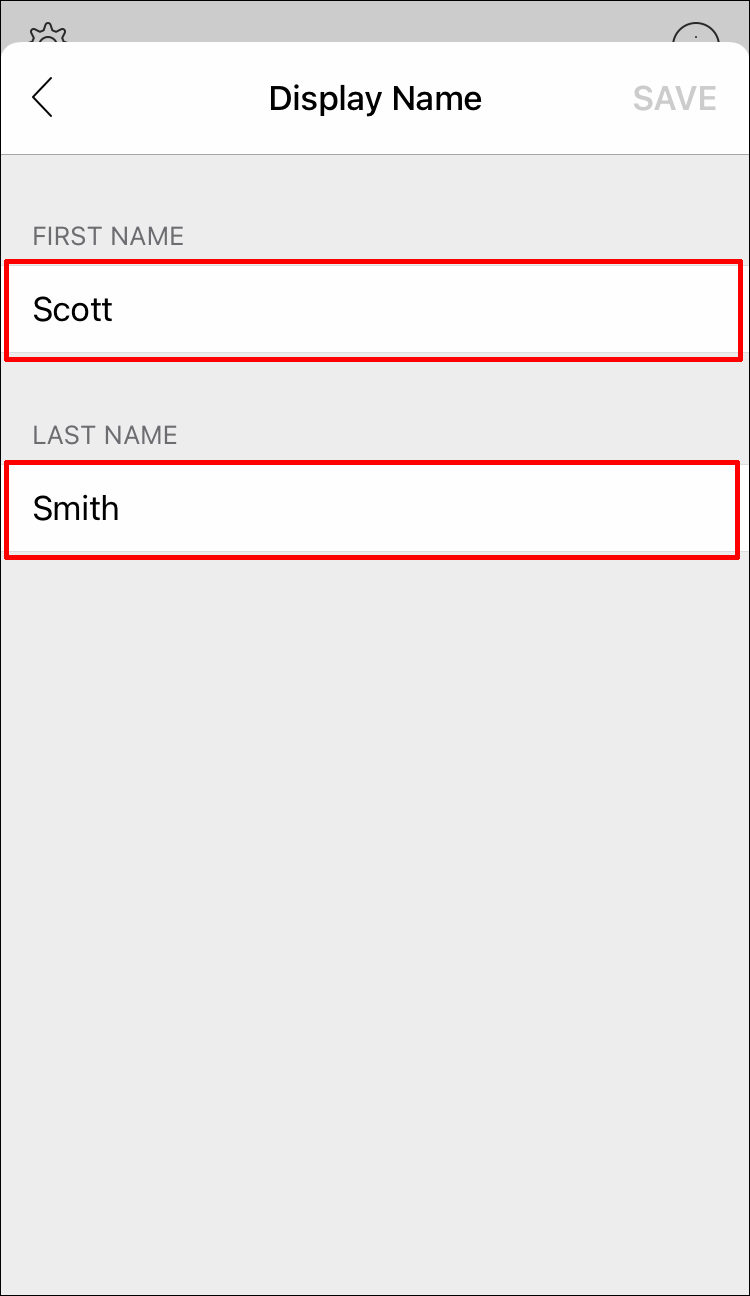Viewport: 750px width, 1296px height.
Task: Tap the header between back arrow and title
Action: (160, 98)
